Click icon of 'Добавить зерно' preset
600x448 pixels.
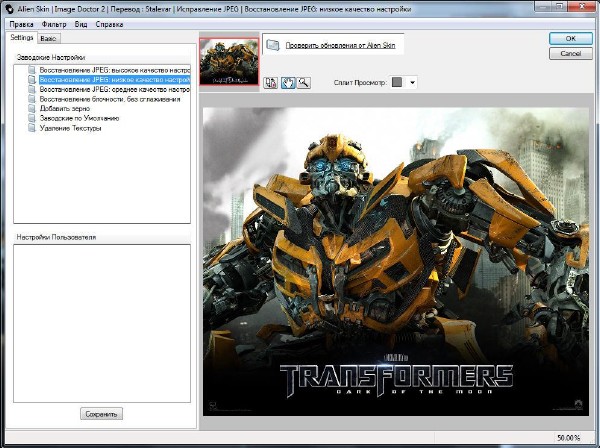[33, 109]
